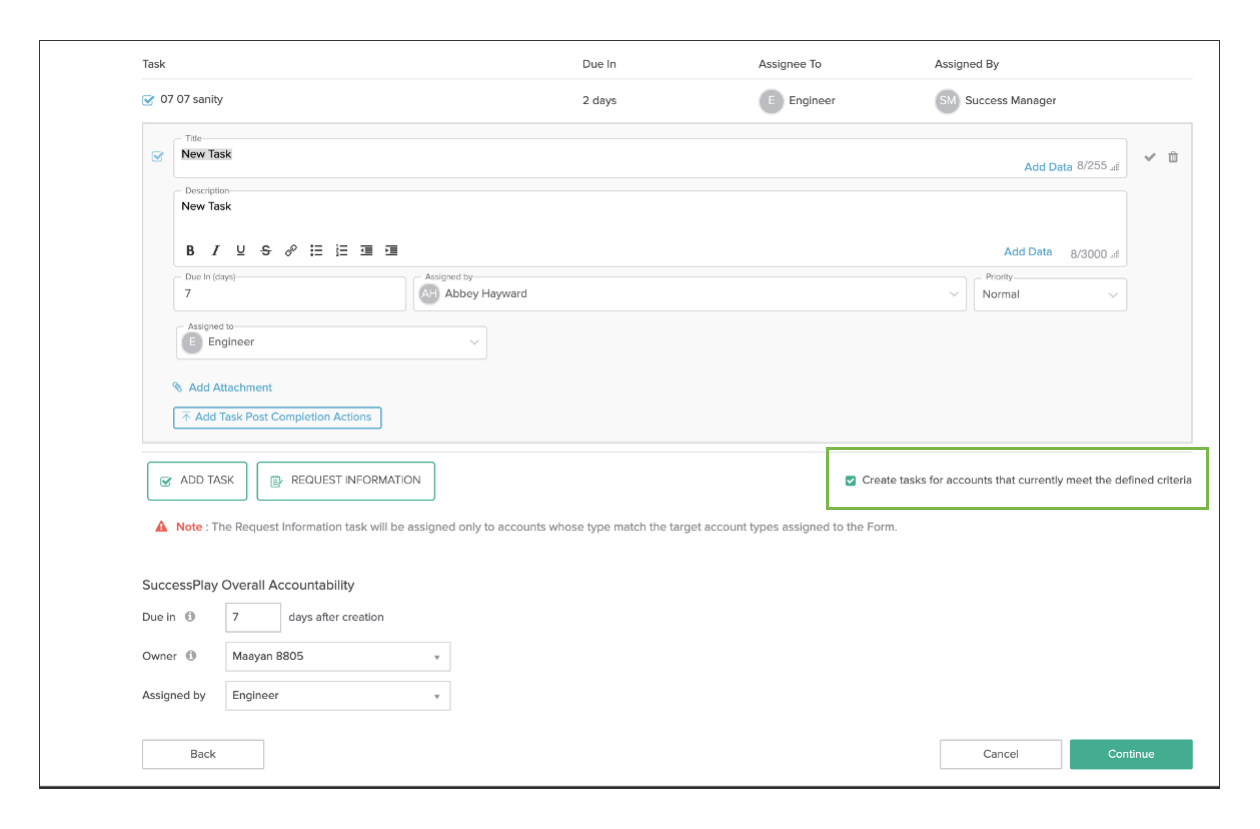Click the red warning Note icon
This screenshot has width=1260, height=829.
pyautogui.click(x=161, y=526)
